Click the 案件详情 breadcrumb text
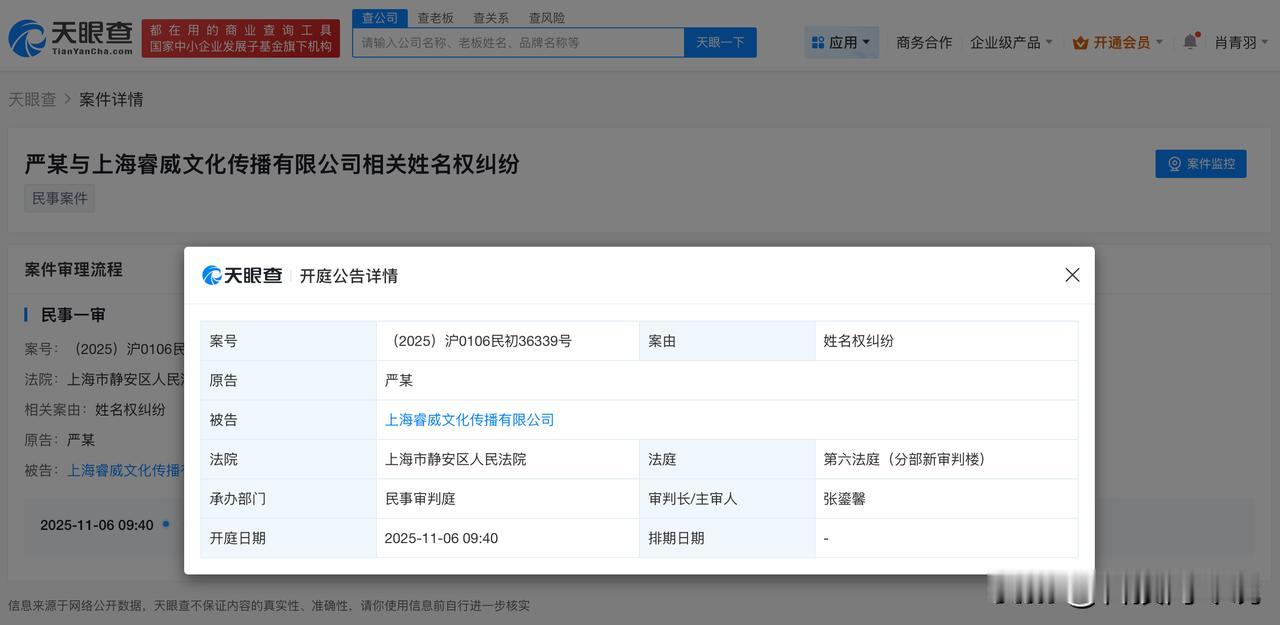Viewport: 1280px width, 625px height. [111, 99]
